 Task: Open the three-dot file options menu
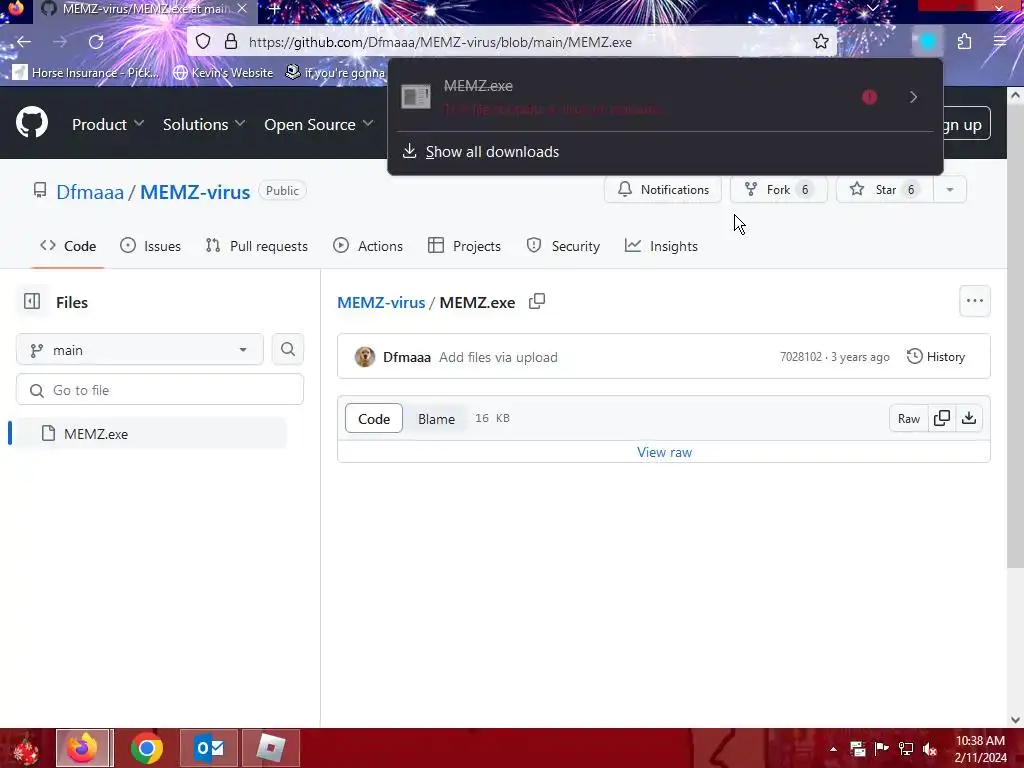[x=974, y=301]
